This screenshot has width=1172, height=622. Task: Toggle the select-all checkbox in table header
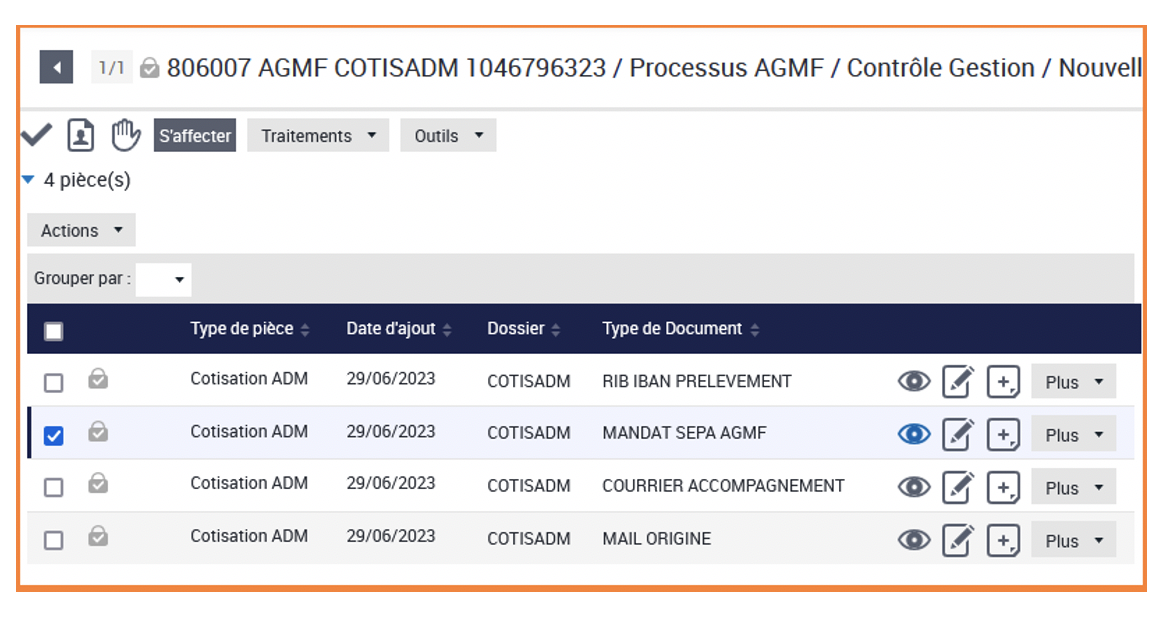(54, 331)
